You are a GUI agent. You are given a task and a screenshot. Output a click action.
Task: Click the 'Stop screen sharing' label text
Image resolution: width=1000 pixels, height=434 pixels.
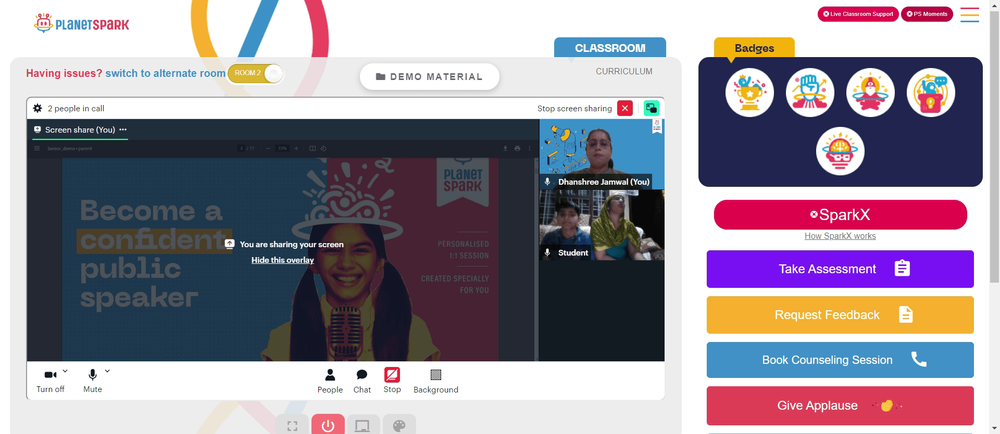[x=574, y=108]
